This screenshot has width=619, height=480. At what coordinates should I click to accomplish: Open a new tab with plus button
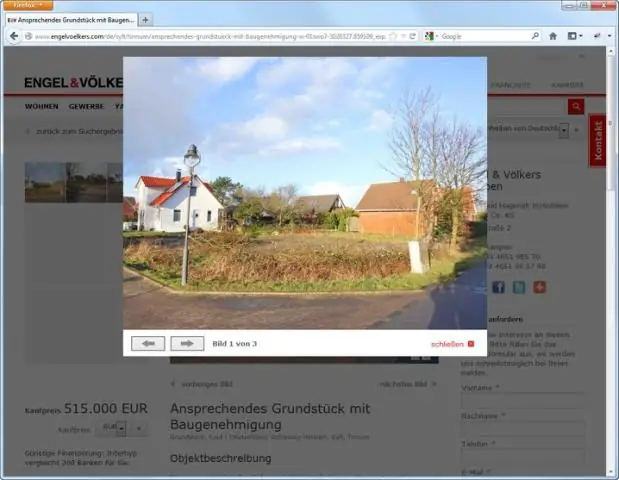(x=145, y=20)
